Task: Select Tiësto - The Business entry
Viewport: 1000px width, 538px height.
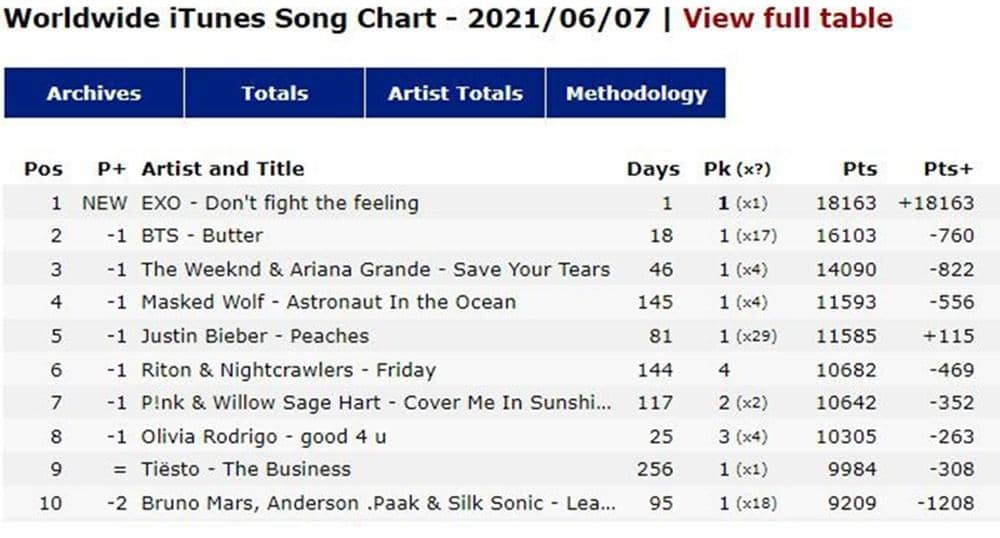Action: point(246,469)
